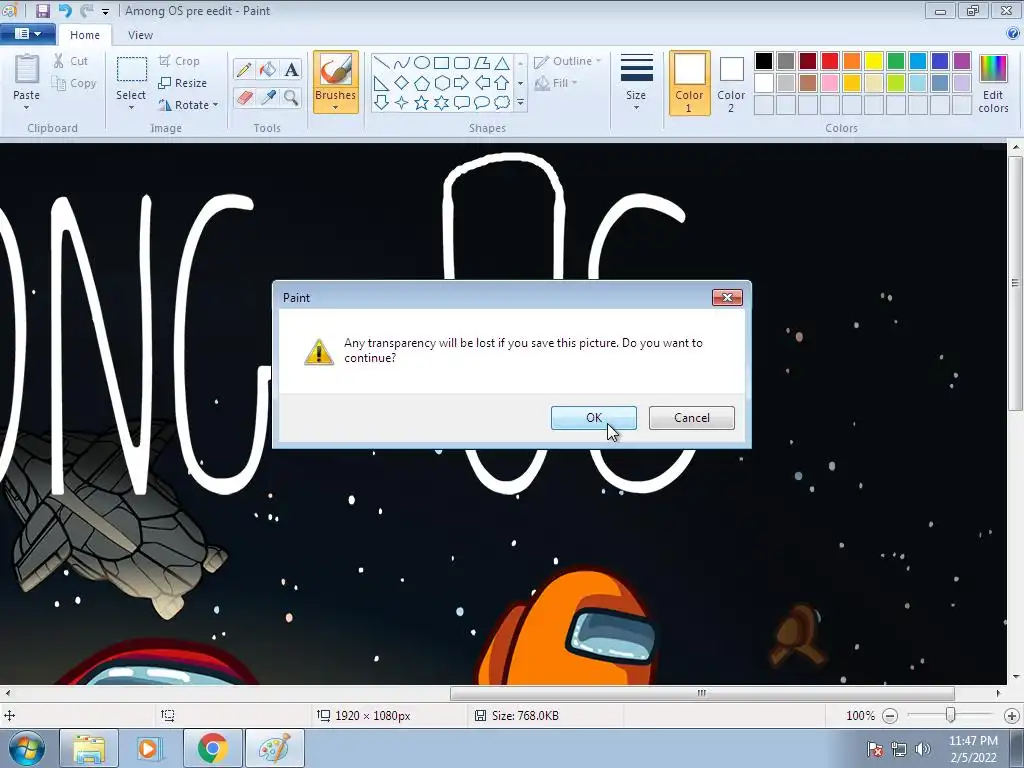This screenshot has width=1024, height=768.
Task: Switch to the View tab
Action: 140,35
